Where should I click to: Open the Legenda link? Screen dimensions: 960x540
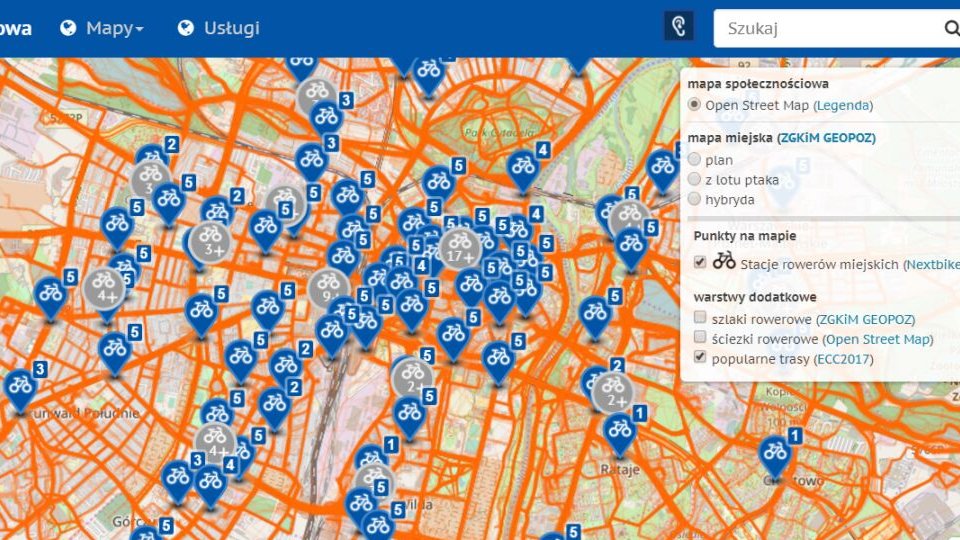click(x=842, y=105)
